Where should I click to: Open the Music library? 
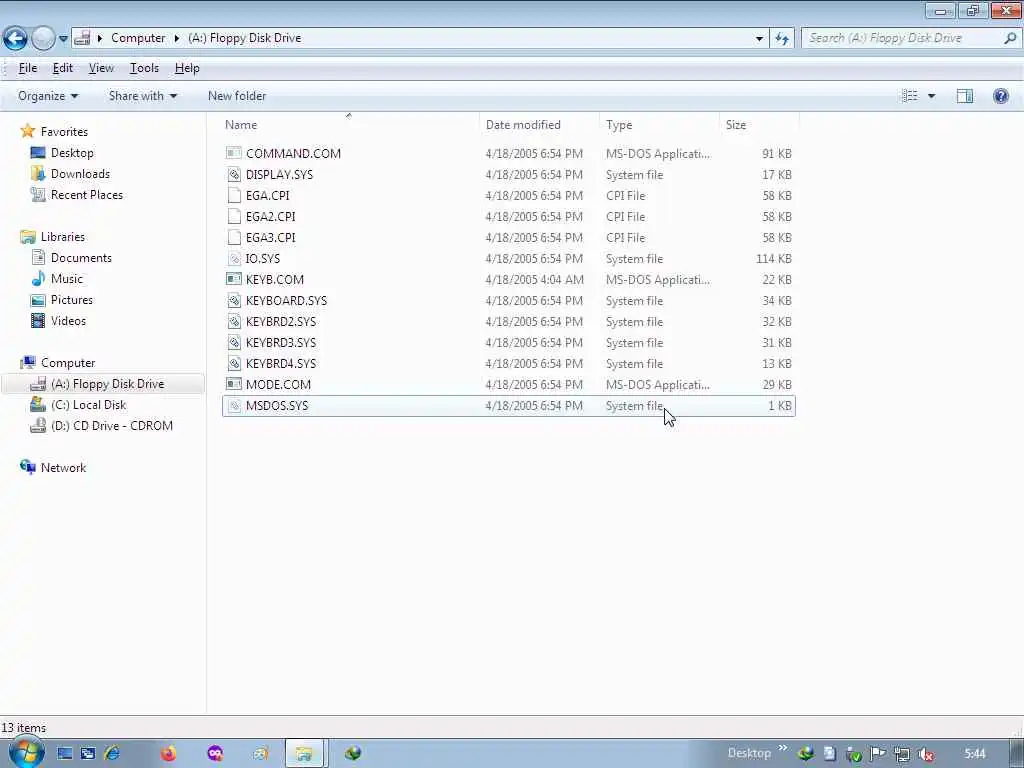click(x=67, y=279)
